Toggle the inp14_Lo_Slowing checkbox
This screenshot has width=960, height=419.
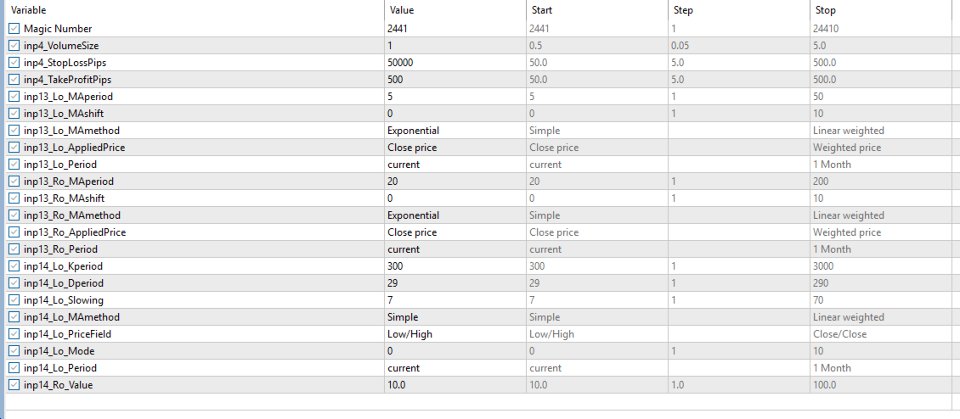[13, 300]
